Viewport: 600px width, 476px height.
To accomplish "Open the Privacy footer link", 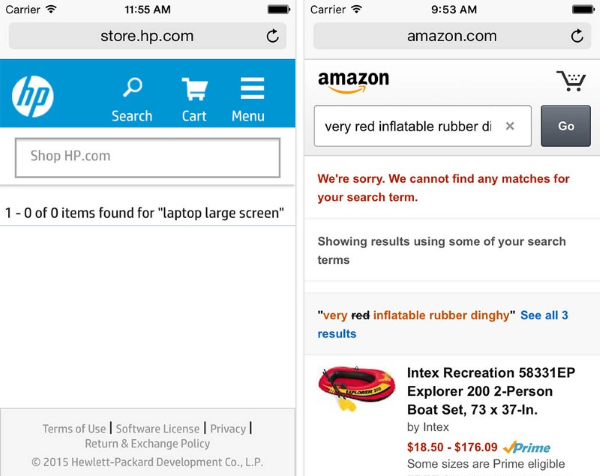I will pyautogui.click(x=228, y=429).
